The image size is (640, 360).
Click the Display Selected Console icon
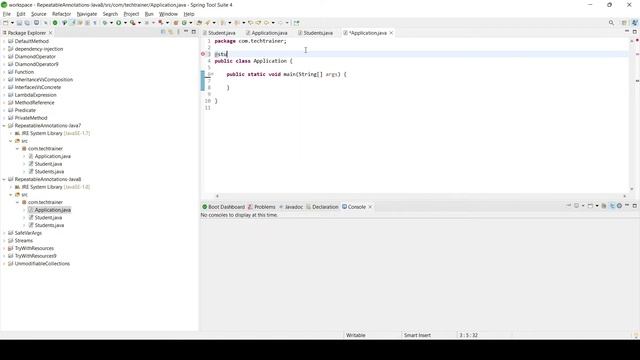tap(576, 206)
